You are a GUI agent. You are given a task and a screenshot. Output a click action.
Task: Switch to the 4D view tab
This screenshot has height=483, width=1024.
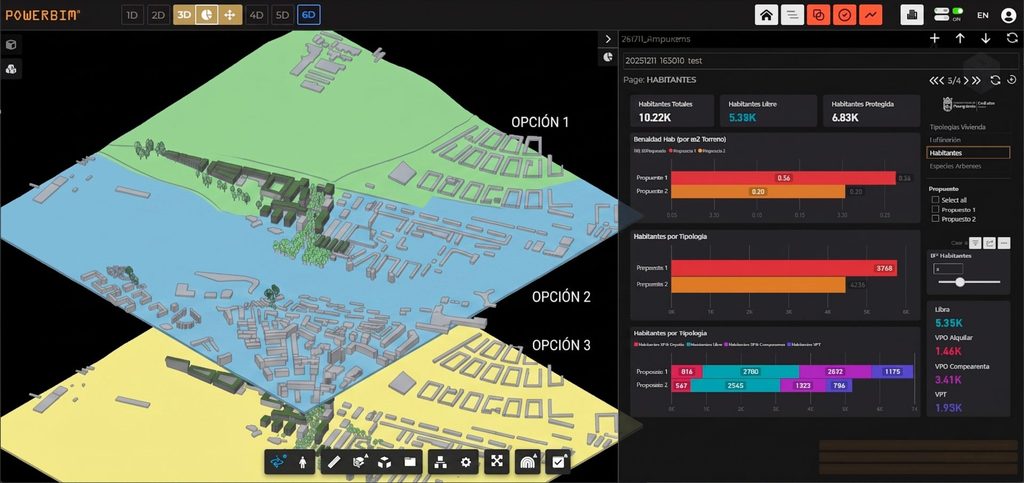click(x=257, y=15)
